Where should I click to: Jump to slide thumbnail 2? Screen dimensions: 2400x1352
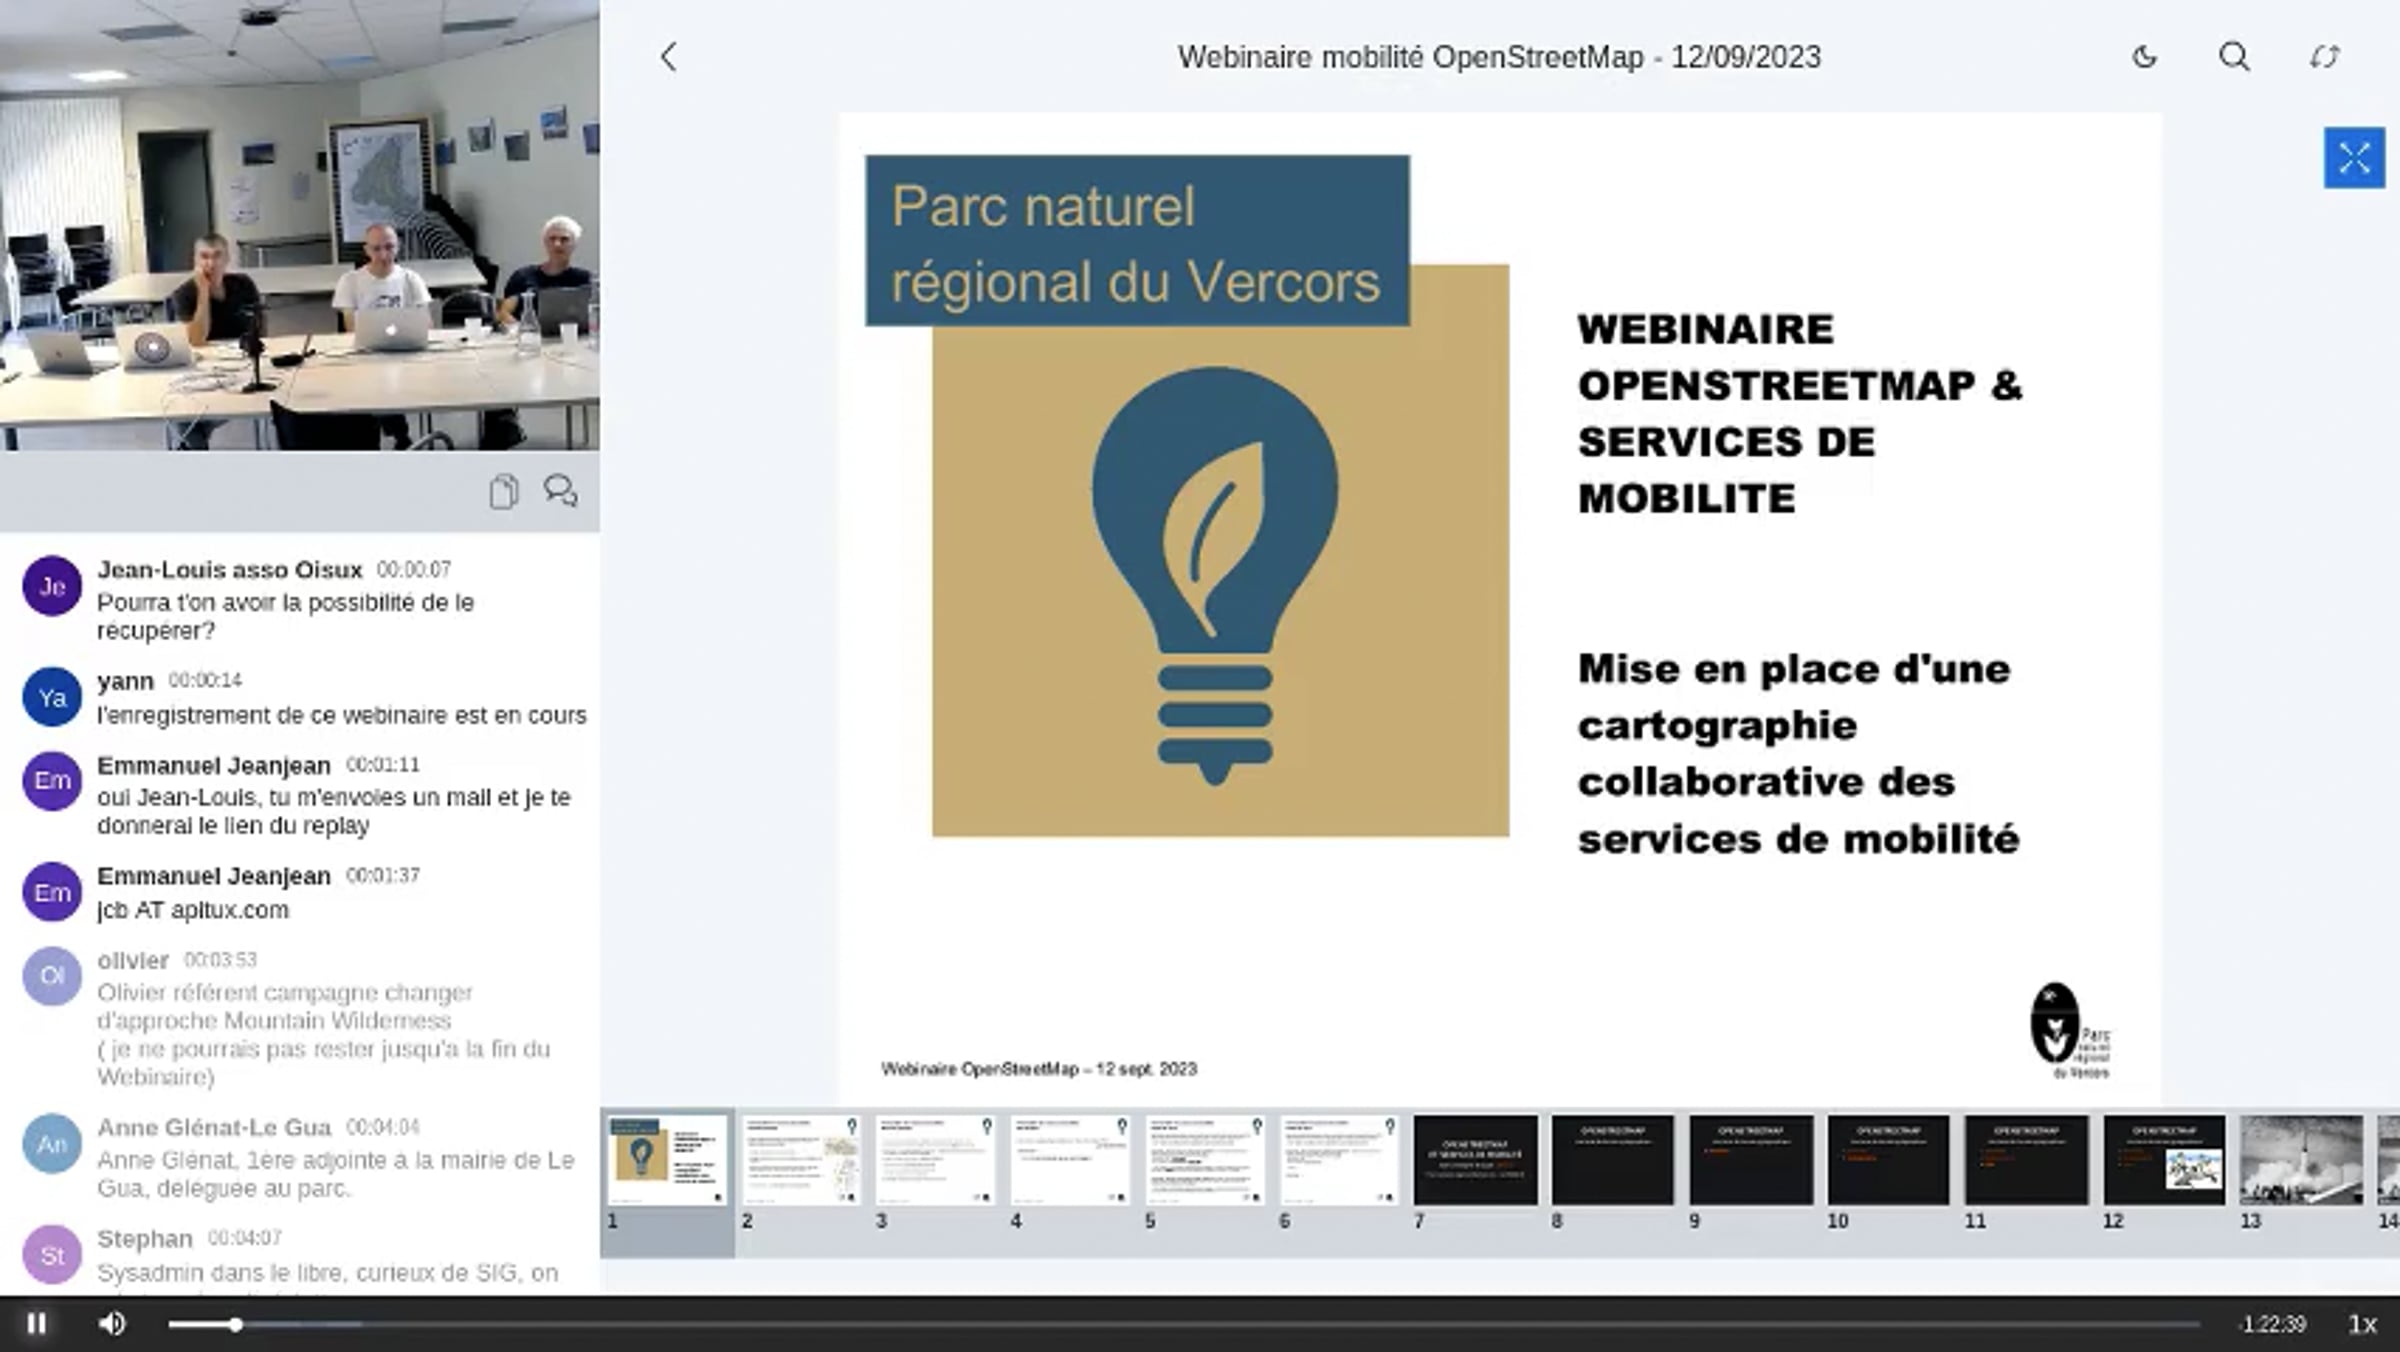click(801, 1160)
